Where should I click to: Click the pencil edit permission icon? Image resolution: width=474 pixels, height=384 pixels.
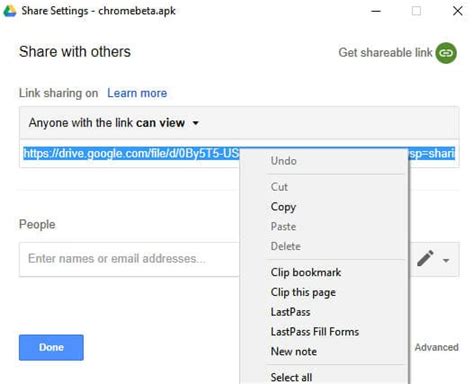tap(425, 258)
